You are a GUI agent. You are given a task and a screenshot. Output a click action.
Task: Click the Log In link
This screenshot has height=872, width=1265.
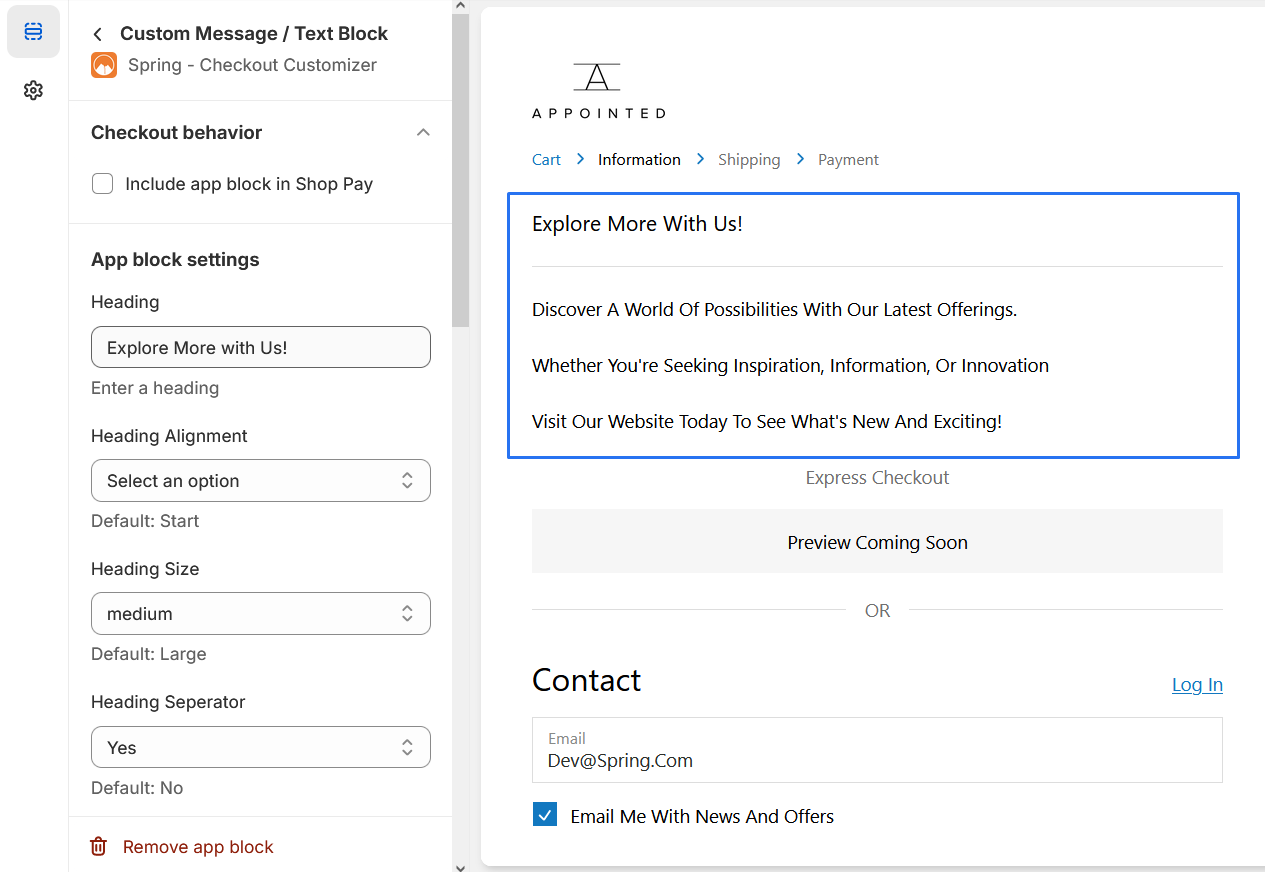pos(1197,685)
